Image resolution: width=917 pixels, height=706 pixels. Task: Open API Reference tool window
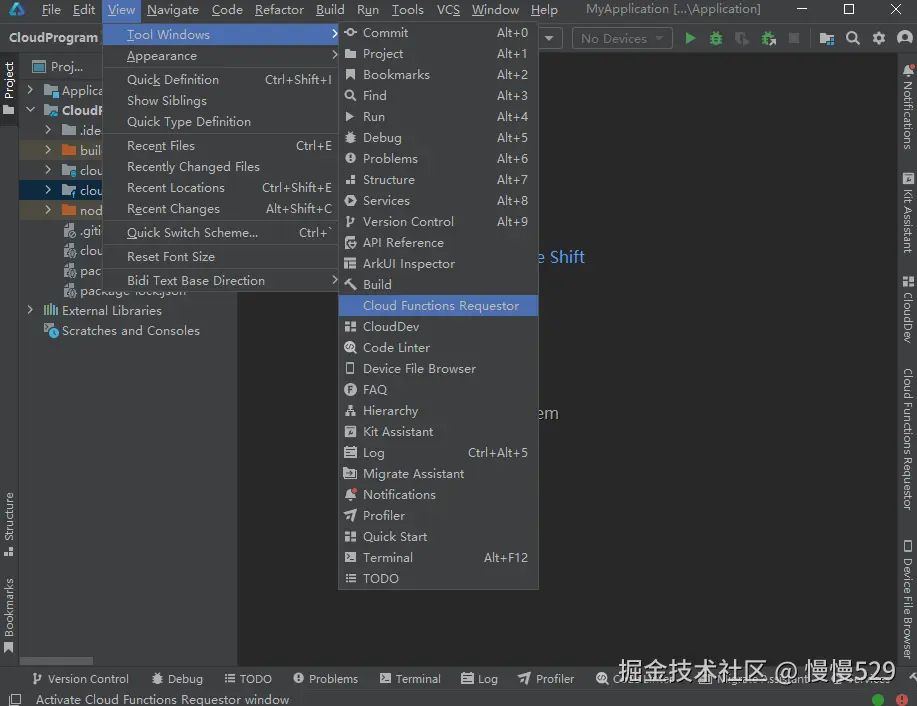click(438, 243)
